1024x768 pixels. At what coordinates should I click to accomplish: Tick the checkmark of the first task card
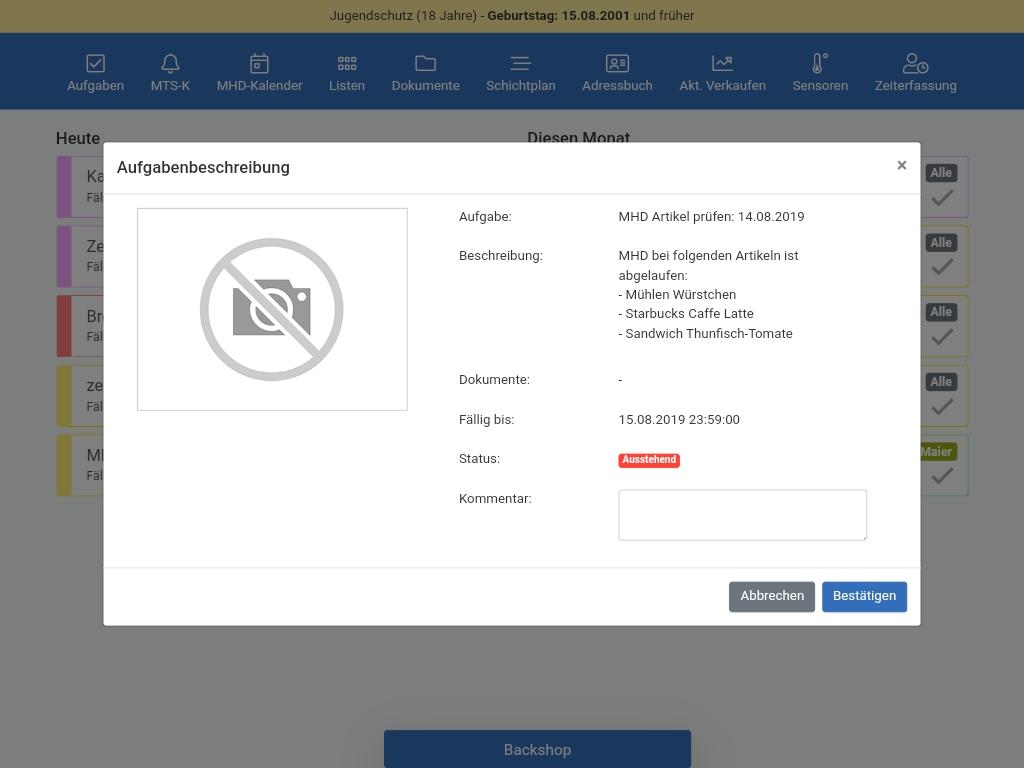pos(941,198)
